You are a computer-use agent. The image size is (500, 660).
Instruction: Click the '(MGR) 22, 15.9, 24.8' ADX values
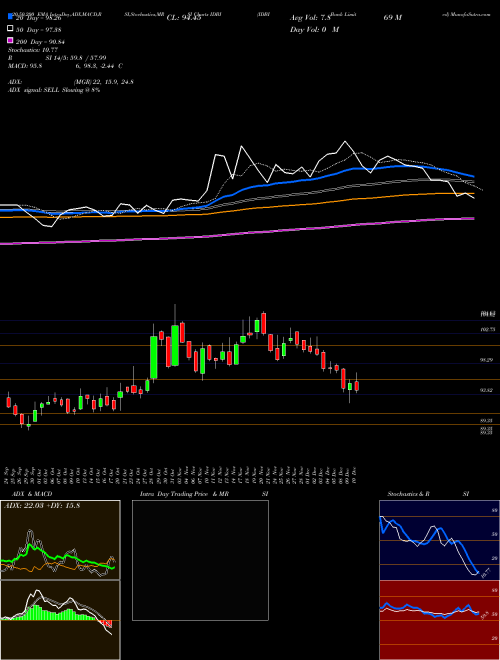(103, 82)
